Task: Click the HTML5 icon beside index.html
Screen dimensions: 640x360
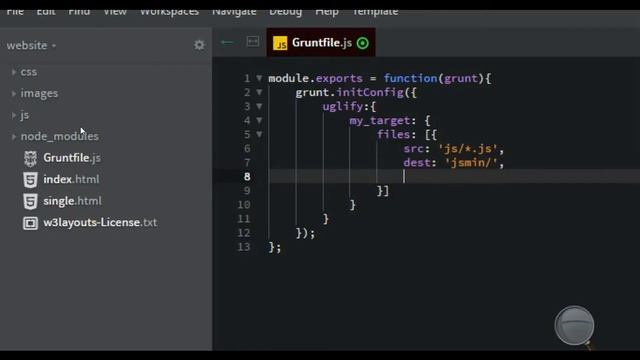Action: pos(30,180)
